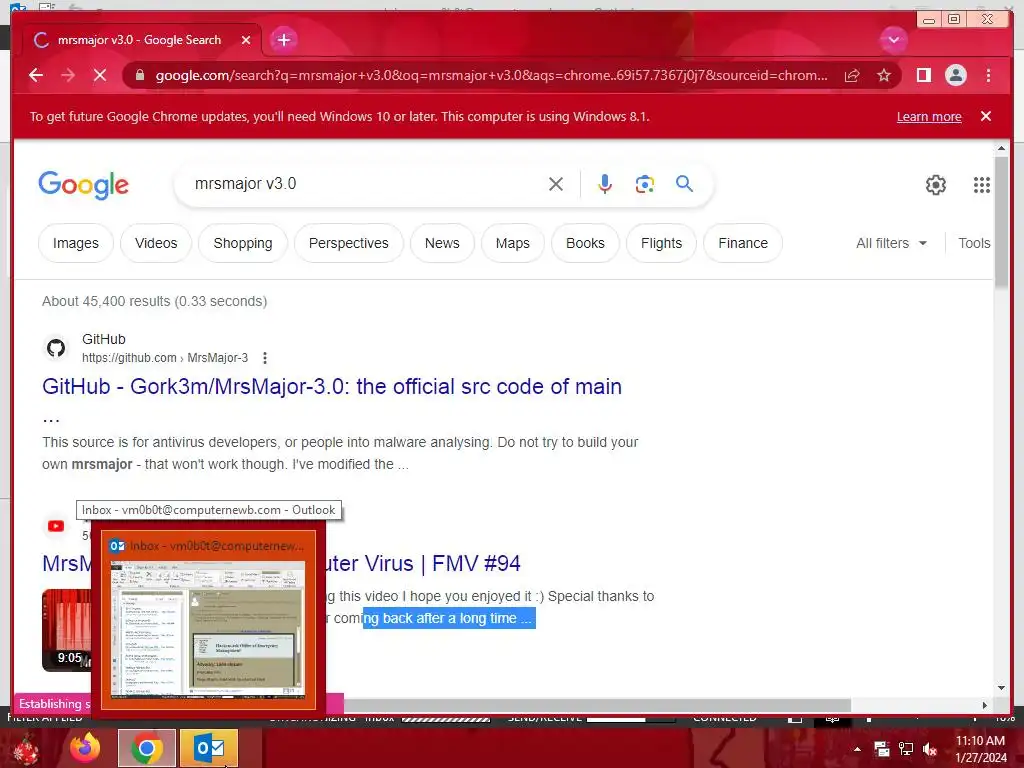This screenshot has height=768, width=1024.
Task: Switch to Chrome in the taskbar
Action: click(x=147, y=748)
